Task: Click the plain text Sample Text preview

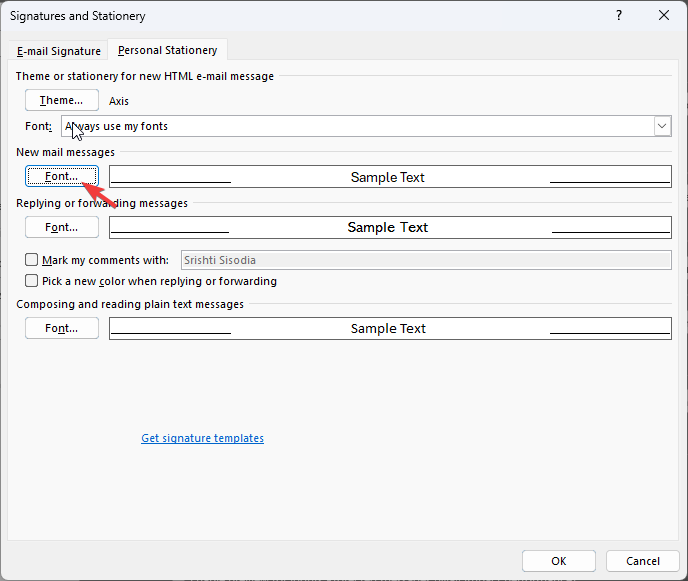Action: pyautogui.click(x=390, y=328)
